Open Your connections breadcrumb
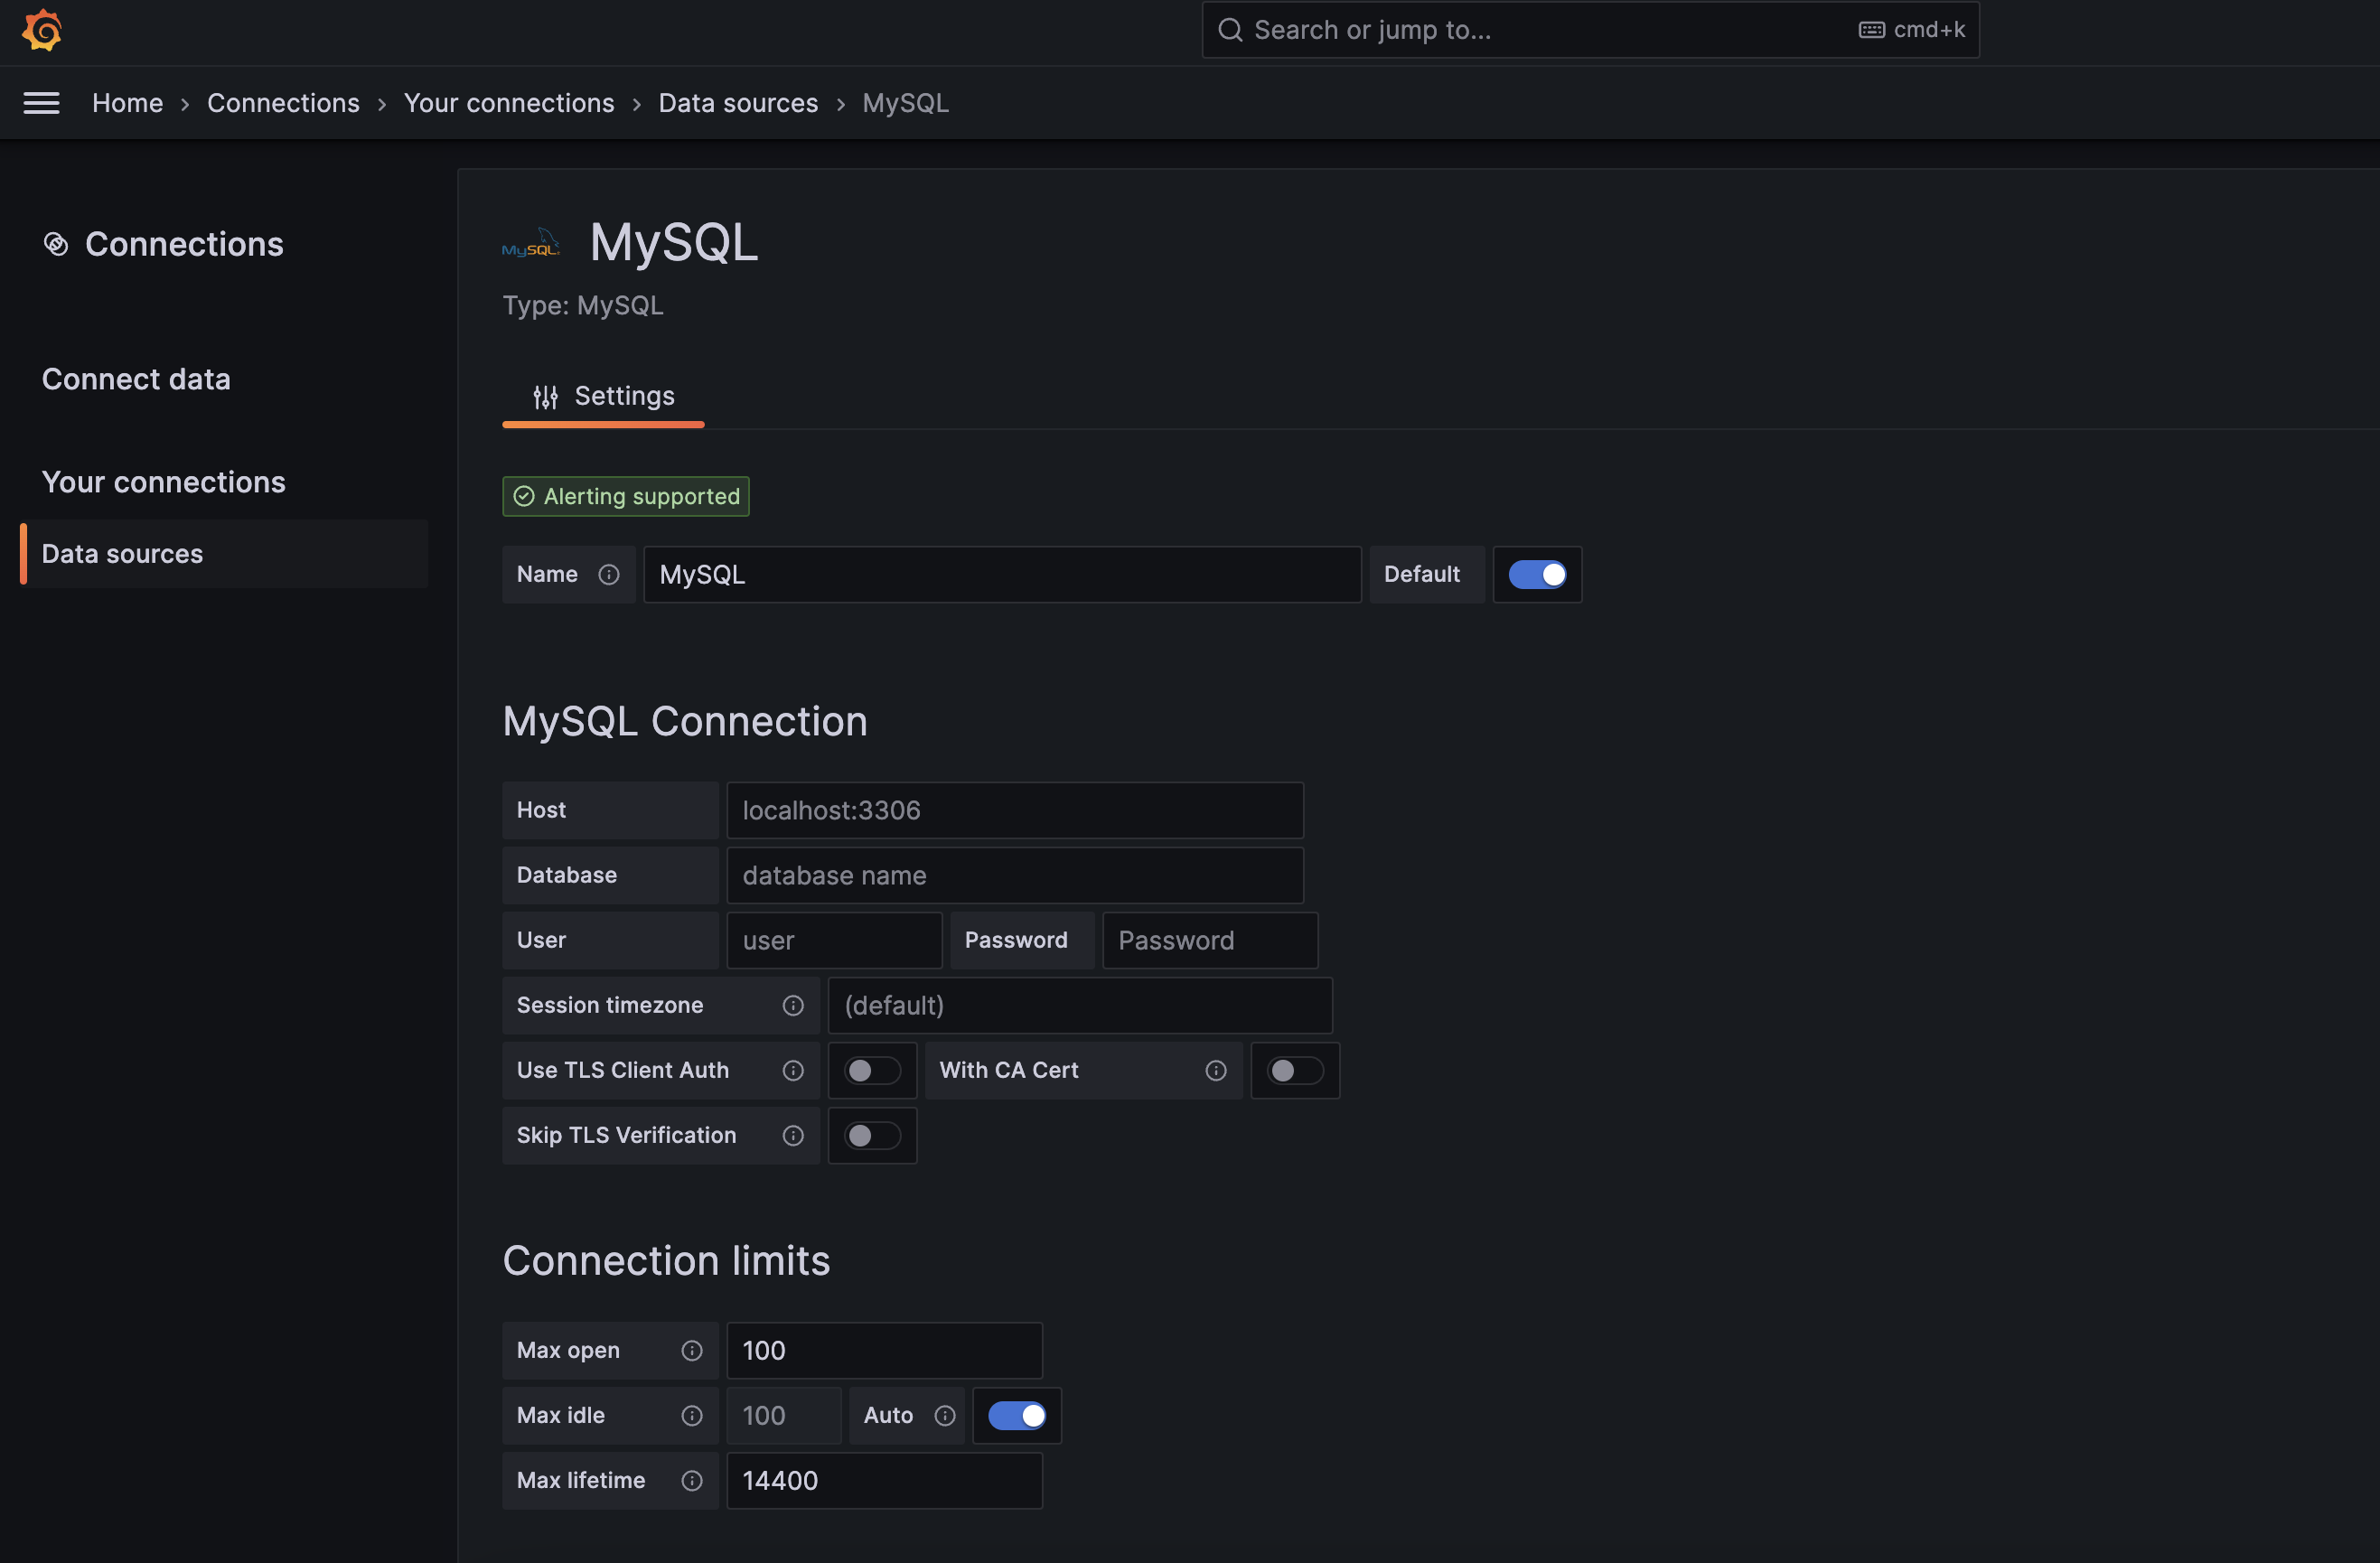The image size is (2380, 1563). coord(509,103)
